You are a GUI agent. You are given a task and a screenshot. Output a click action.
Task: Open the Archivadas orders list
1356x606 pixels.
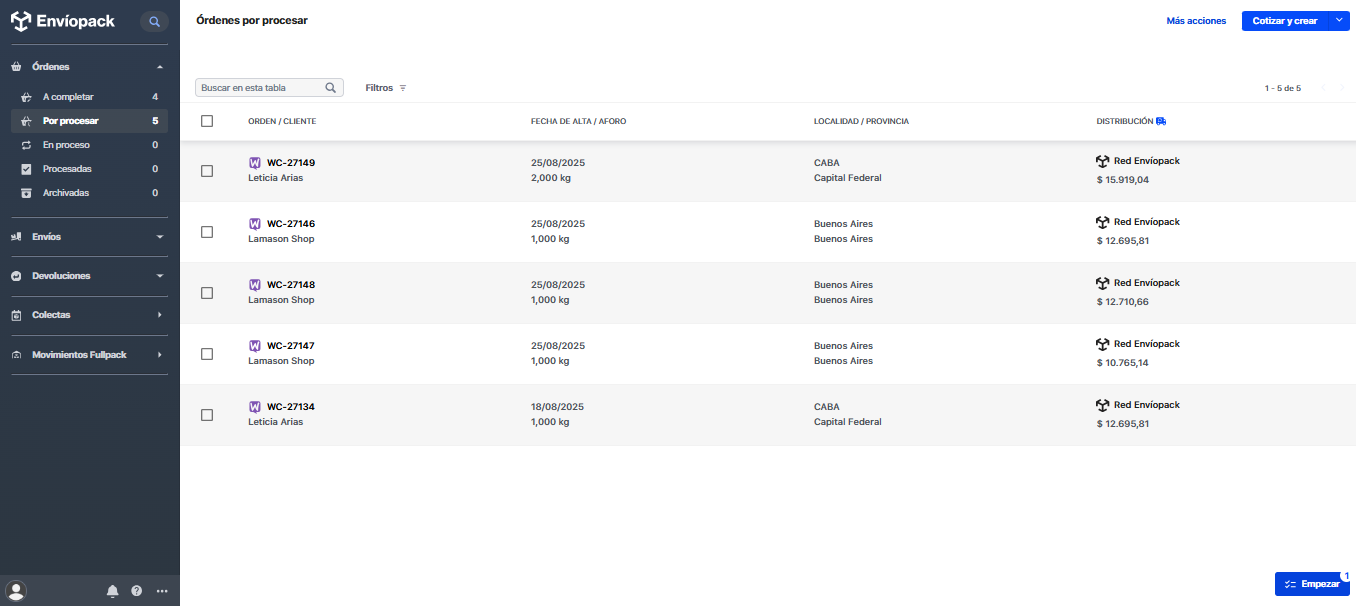[x=66, y=193]
